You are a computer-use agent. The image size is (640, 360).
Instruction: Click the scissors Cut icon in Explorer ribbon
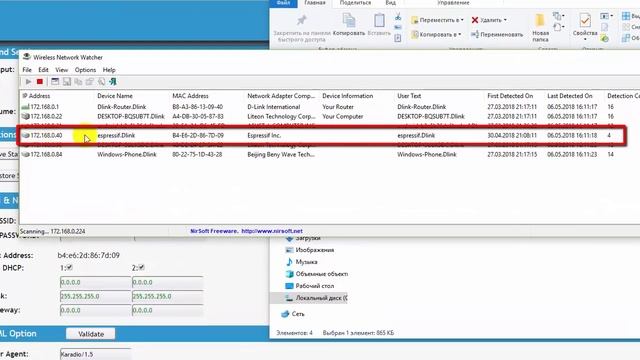[398, 17]
